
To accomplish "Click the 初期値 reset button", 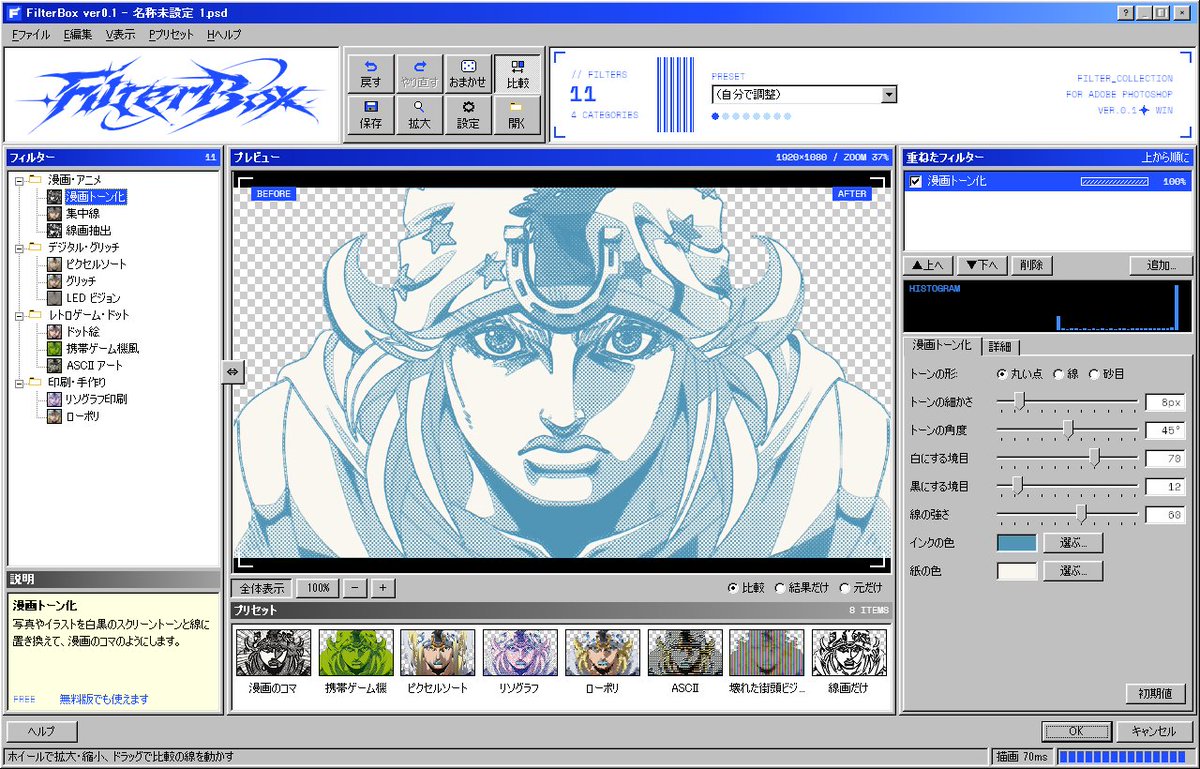I will [1155, 693].
